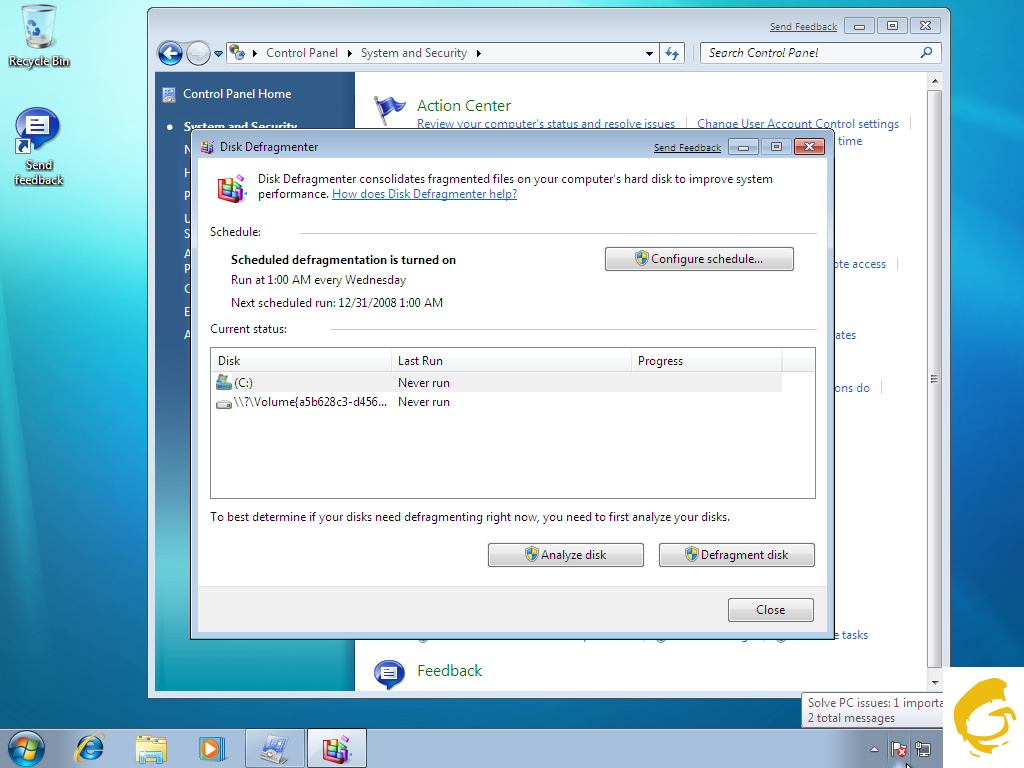Open the recent pages dropdown arrow
The width and height of the screenshot is (1024, 768).
(219, 53)
